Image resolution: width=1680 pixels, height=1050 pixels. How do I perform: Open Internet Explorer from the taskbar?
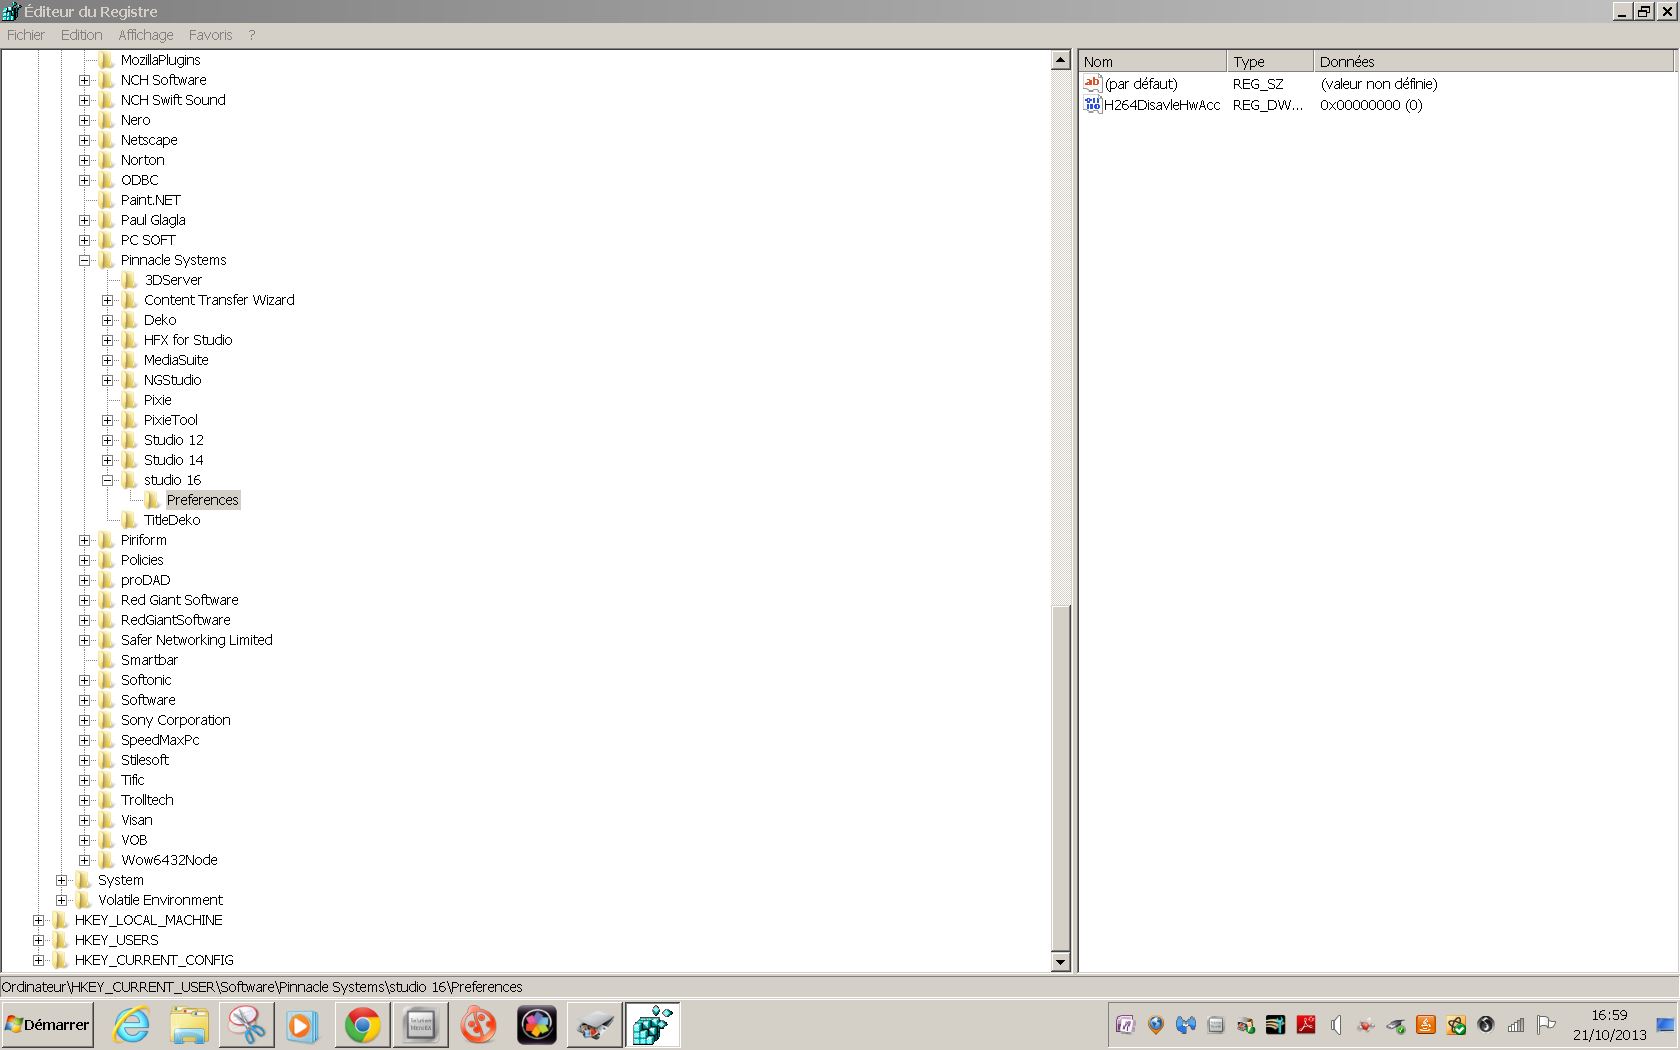pos(132,1025)
